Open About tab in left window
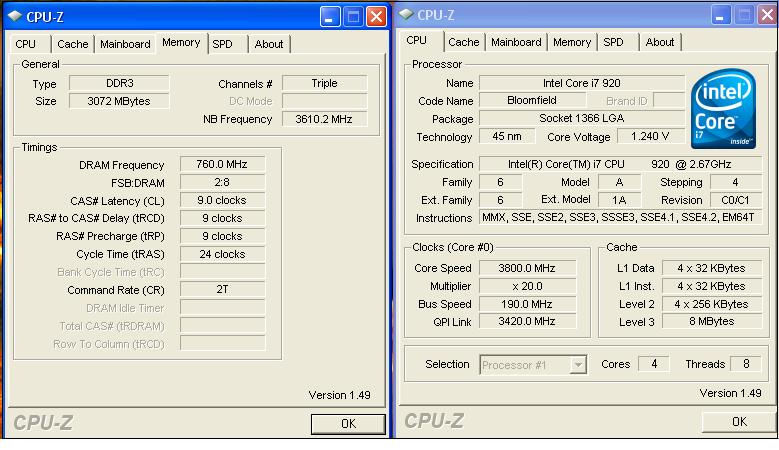This screenshot has height=450, width=779. (x=269, y=44)
